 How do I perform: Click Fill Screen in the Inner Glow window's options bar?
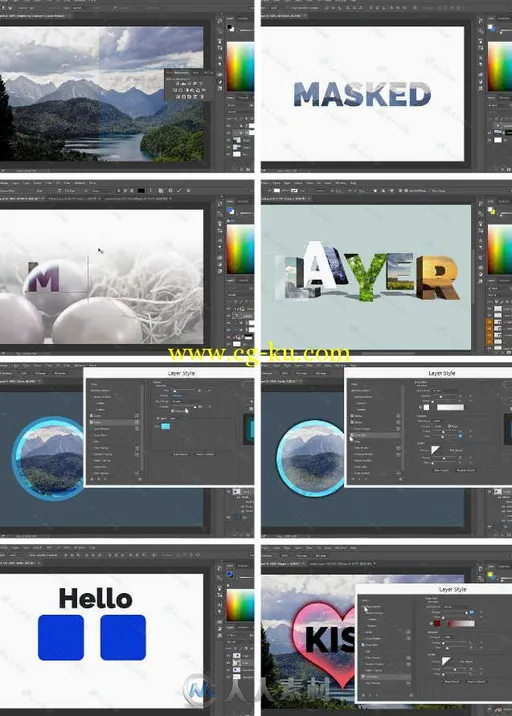[x=321, y=374]
